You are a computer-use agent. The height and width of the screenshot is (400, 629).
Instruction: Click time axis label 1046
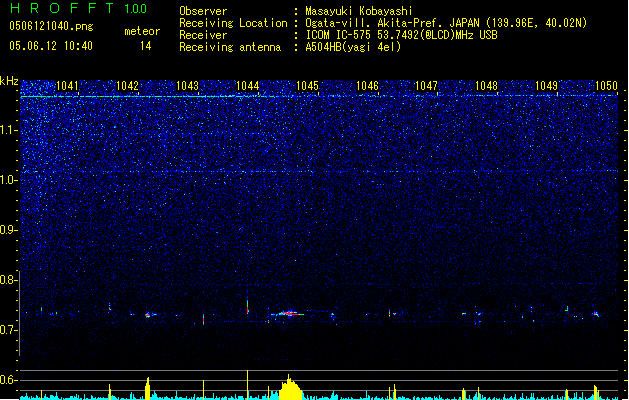click(x=367, y=86)
